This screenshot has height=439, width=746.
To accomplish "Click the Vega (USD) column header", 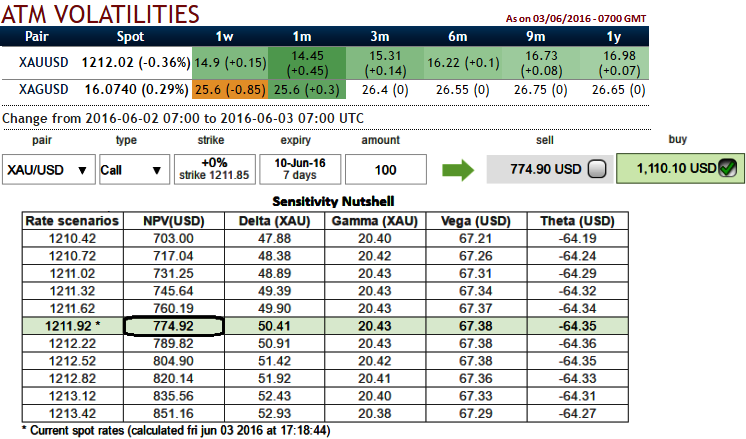I will (476, 221).
